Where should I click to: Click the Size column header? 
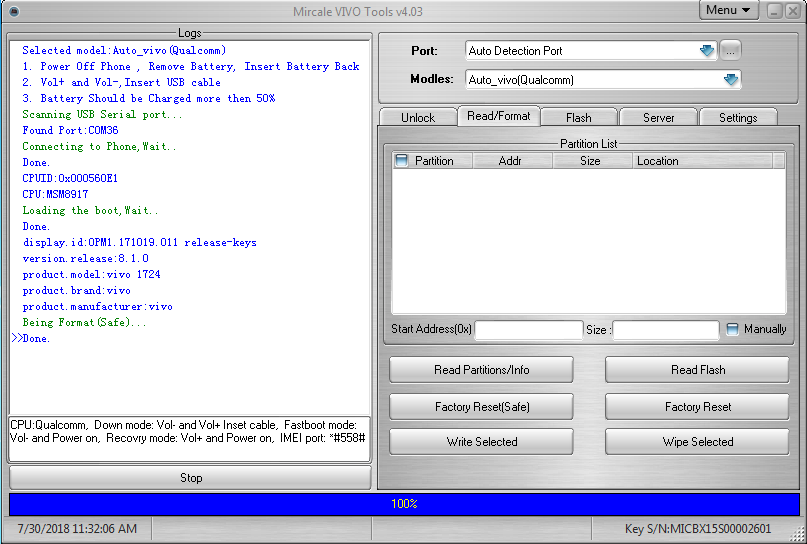[x=590, y=161]
